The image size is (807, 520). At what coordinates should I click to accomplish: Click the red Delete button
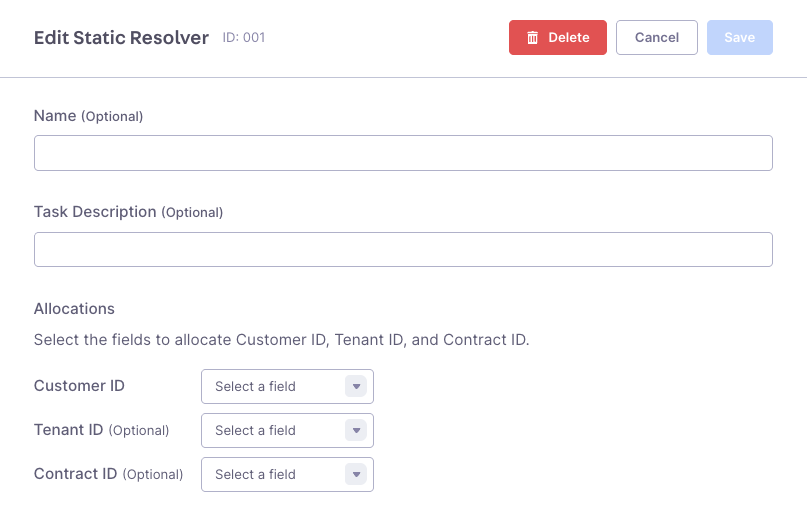click(557, 38)
